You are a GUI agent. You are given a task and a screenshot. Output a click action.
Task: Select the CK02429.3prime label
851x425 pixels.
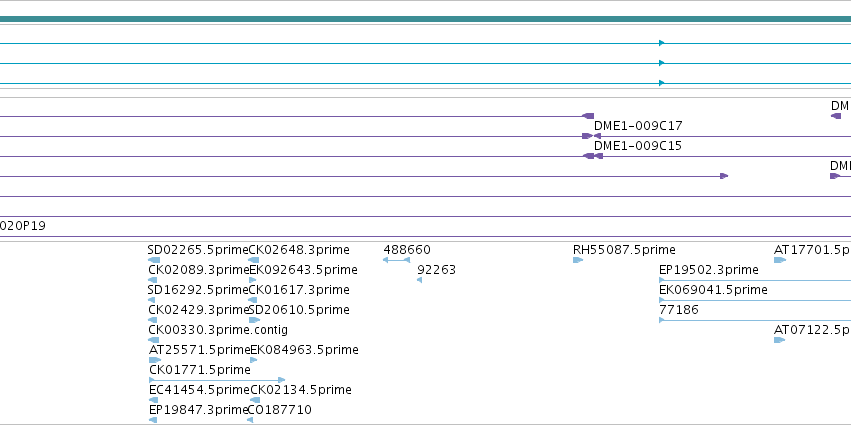pos(199,310)
